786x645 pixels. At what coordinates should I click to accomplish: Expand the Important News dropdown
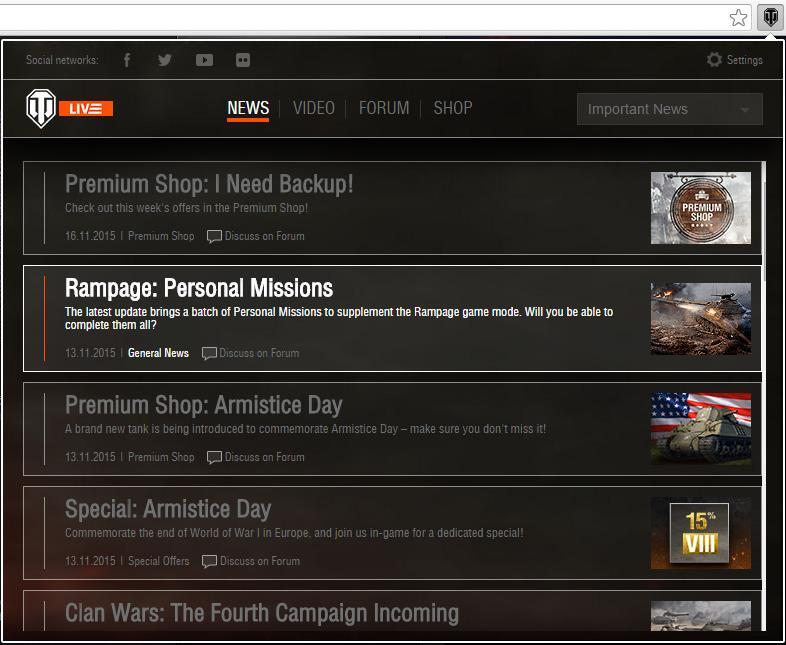coord(669,109)
